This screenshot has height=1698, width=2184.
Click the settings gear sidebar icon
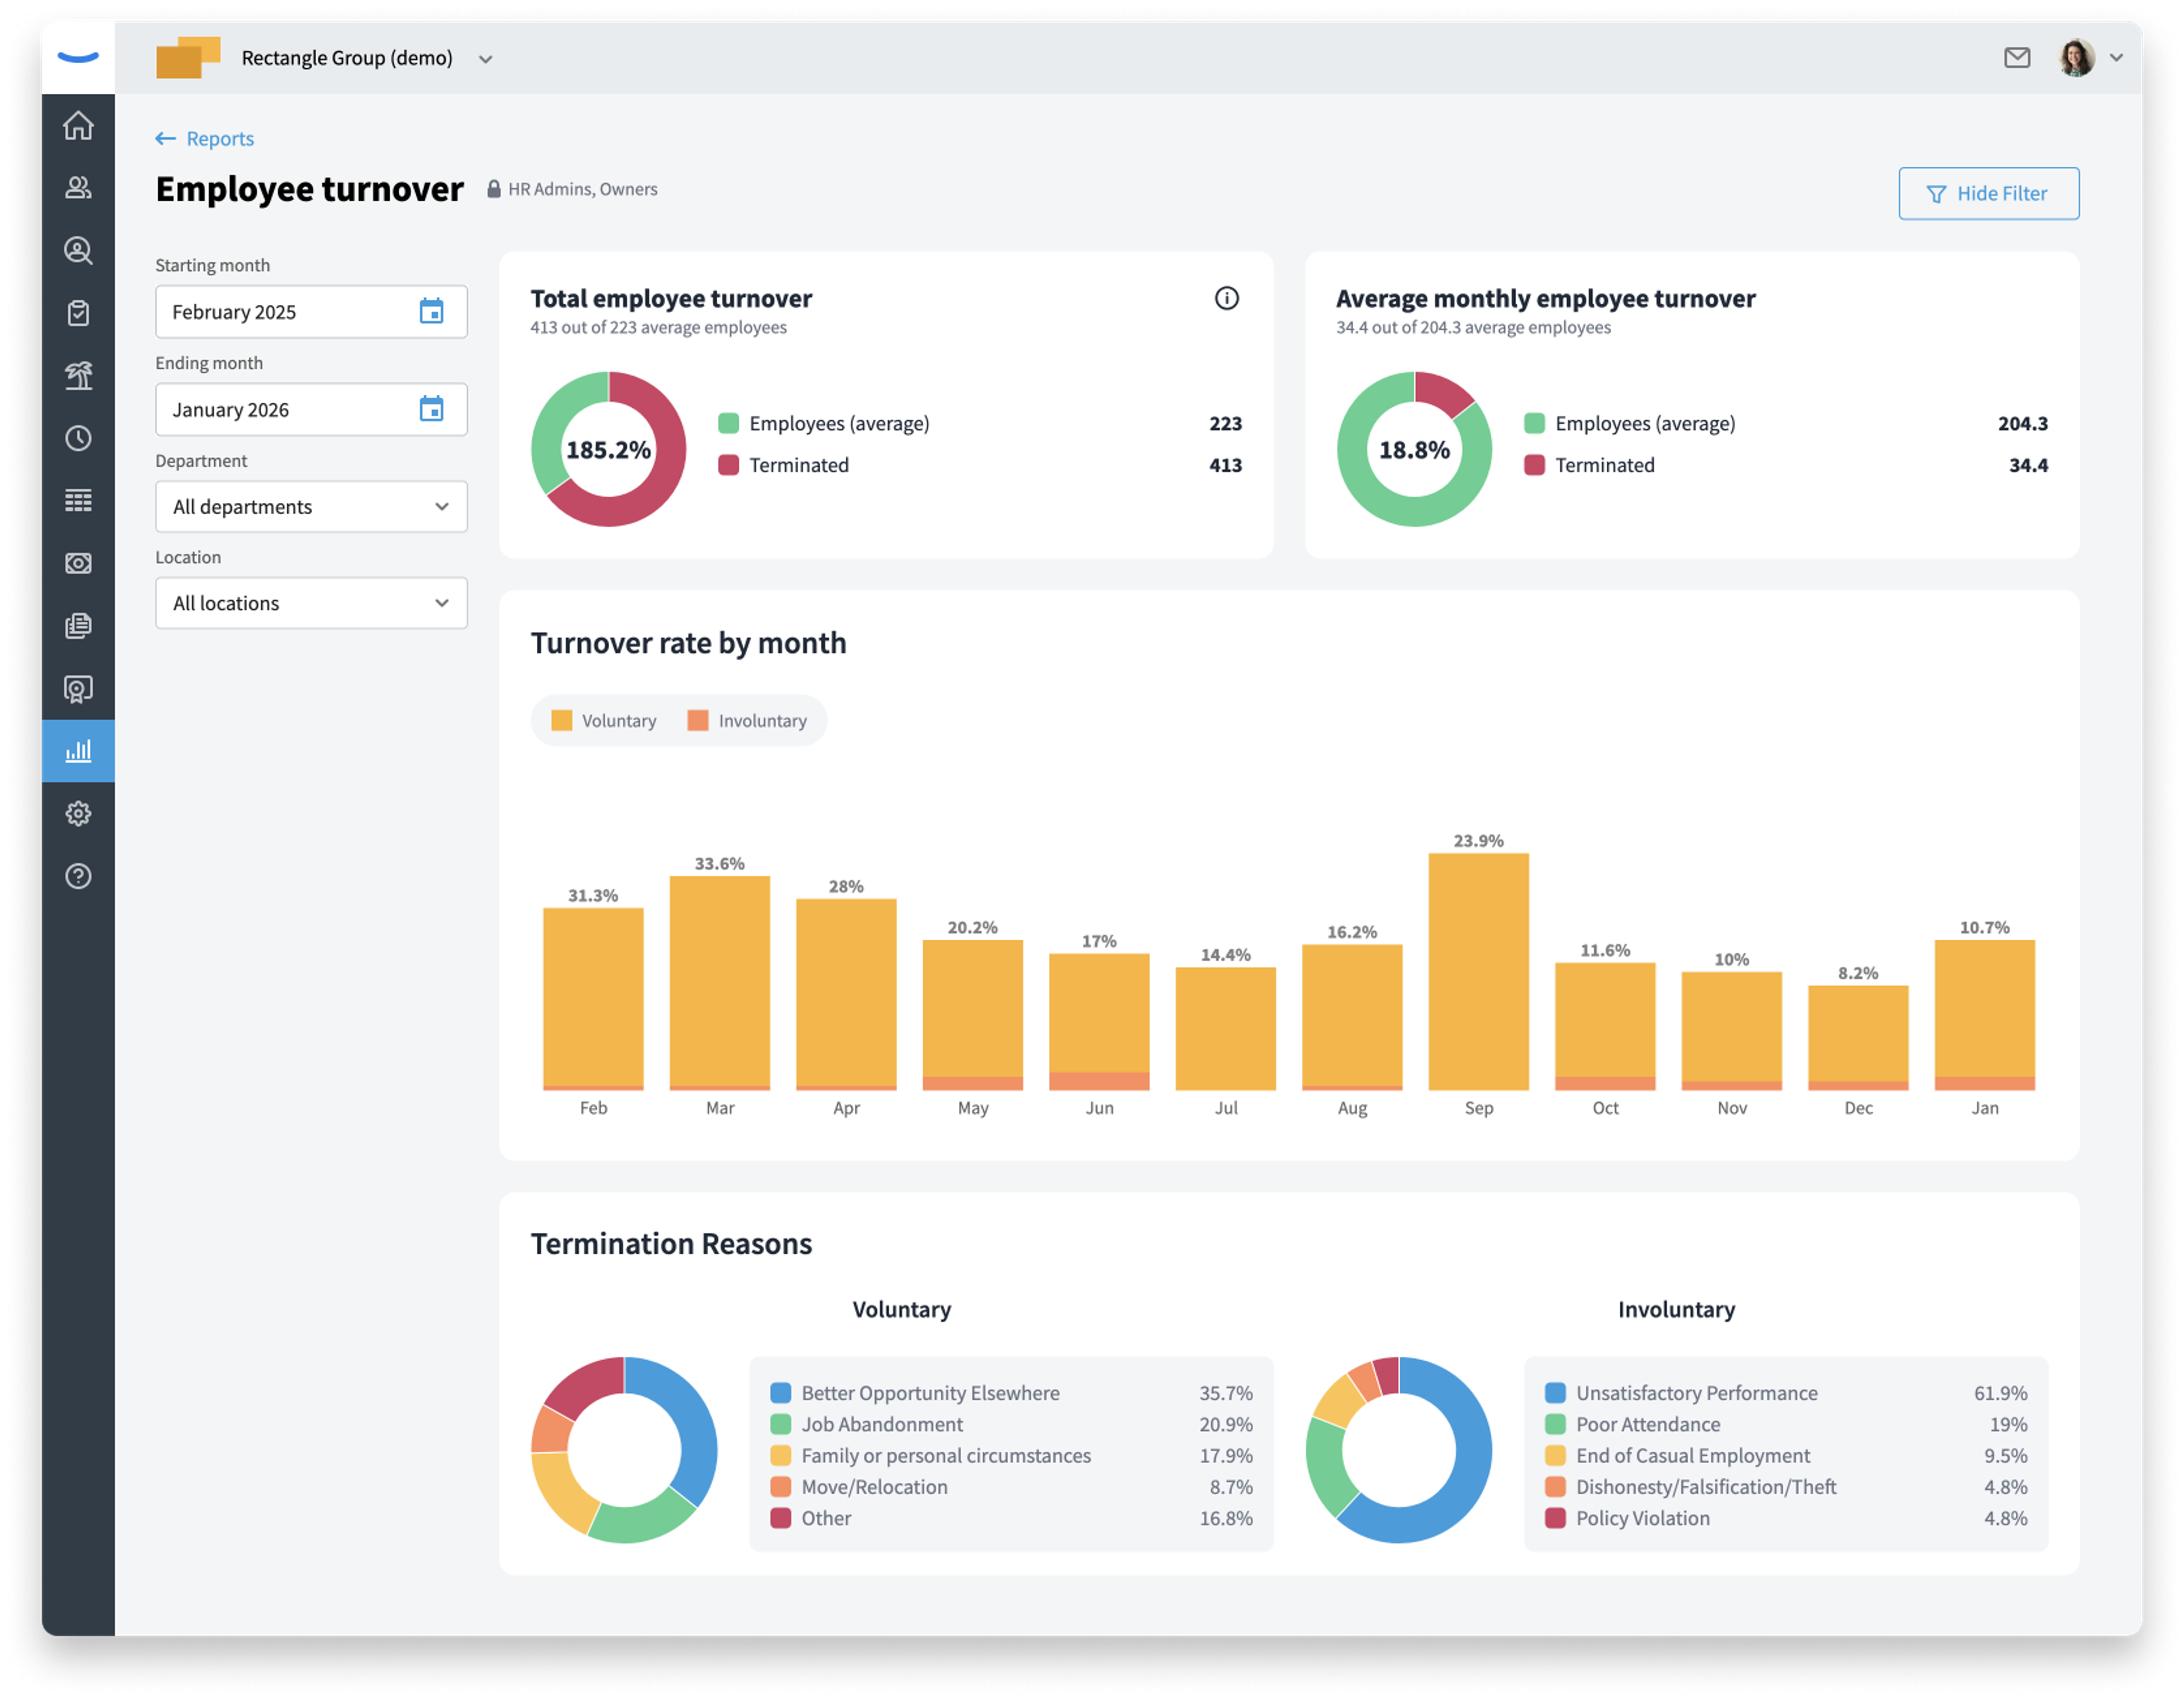[78, 813]
